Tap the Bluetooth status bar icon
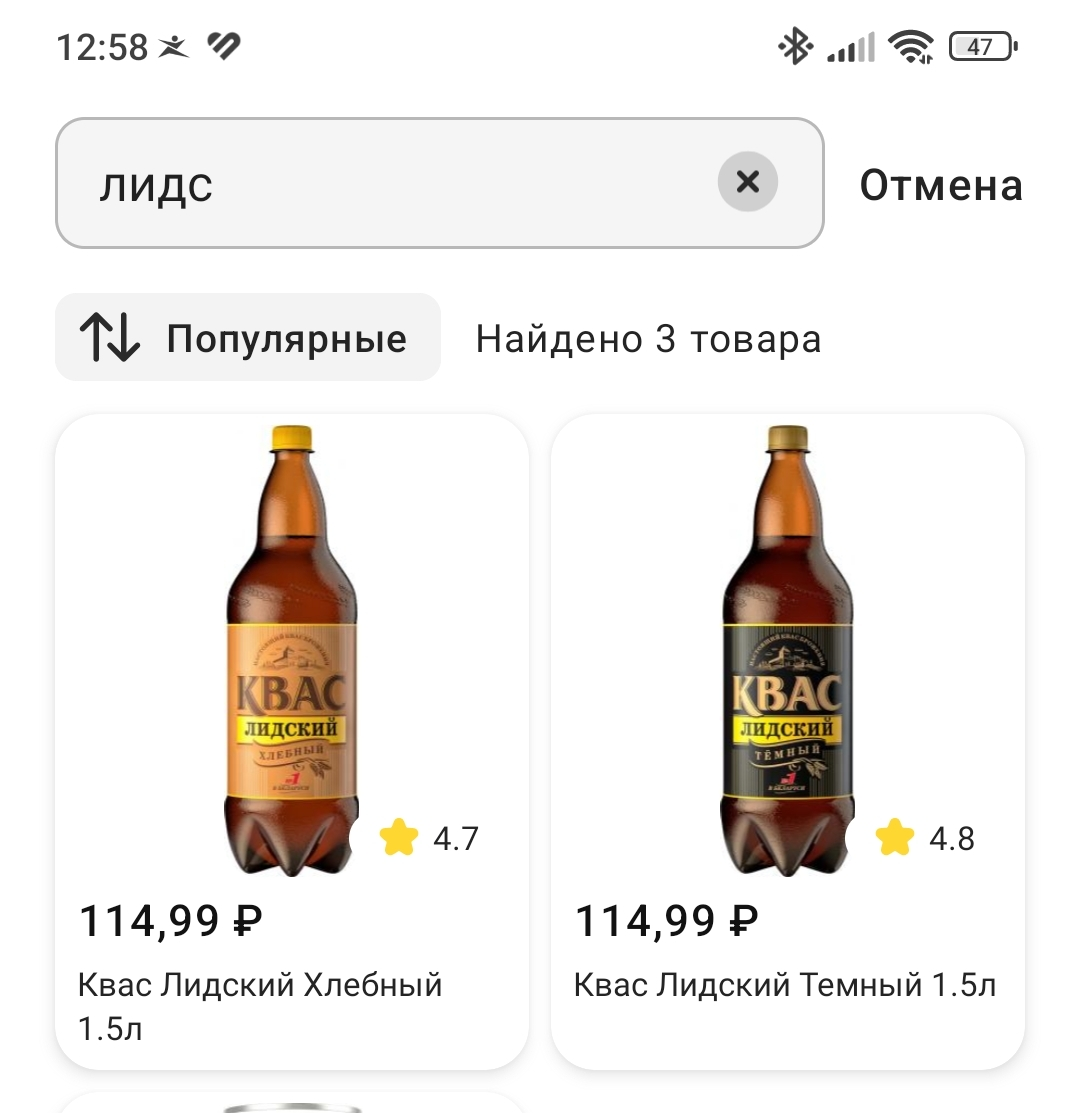 tap(795, 46)
